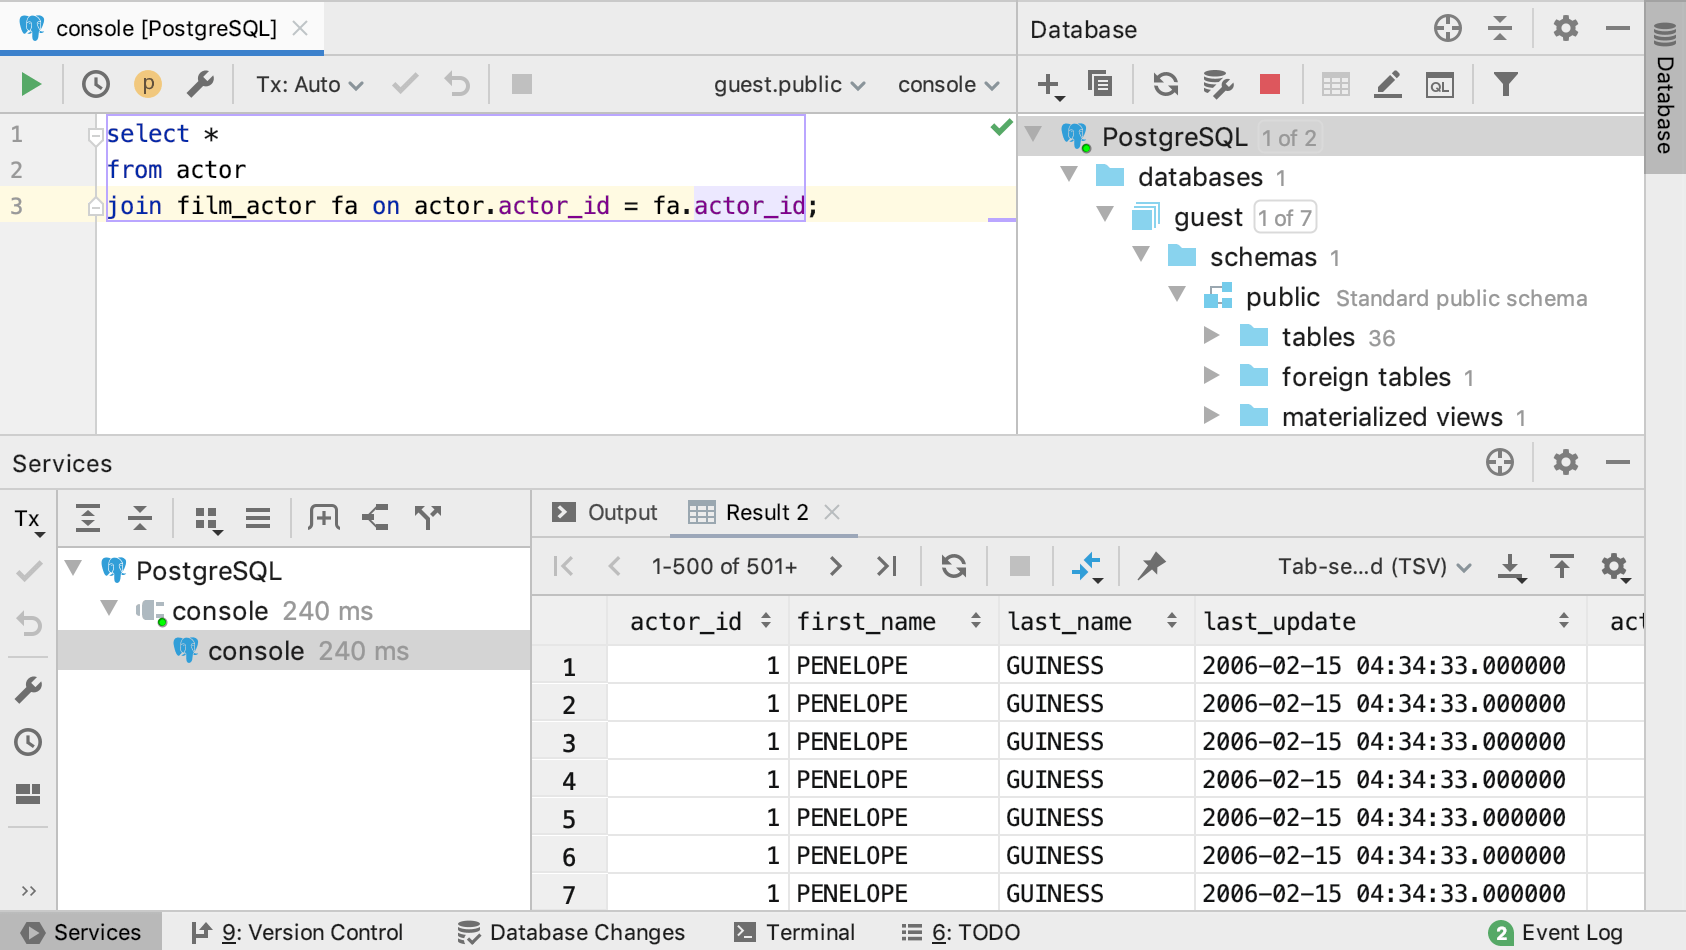Viewport: 1686px width, 950px height.
Task: Open query history clock icon in editor toolbar
Action: [x=96, y=84]
